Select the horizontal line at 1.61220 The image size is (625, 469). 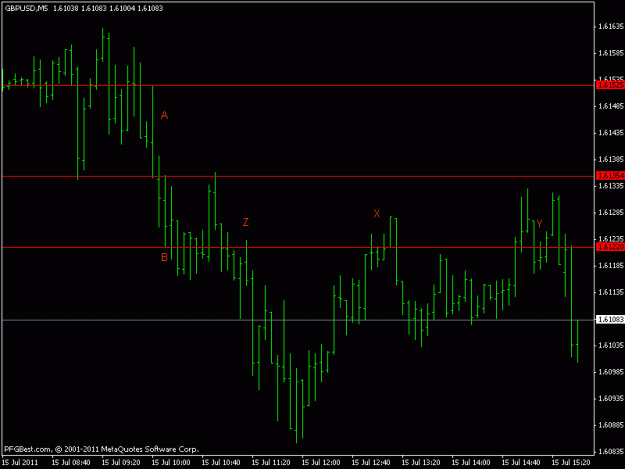(x=298, y=247)
